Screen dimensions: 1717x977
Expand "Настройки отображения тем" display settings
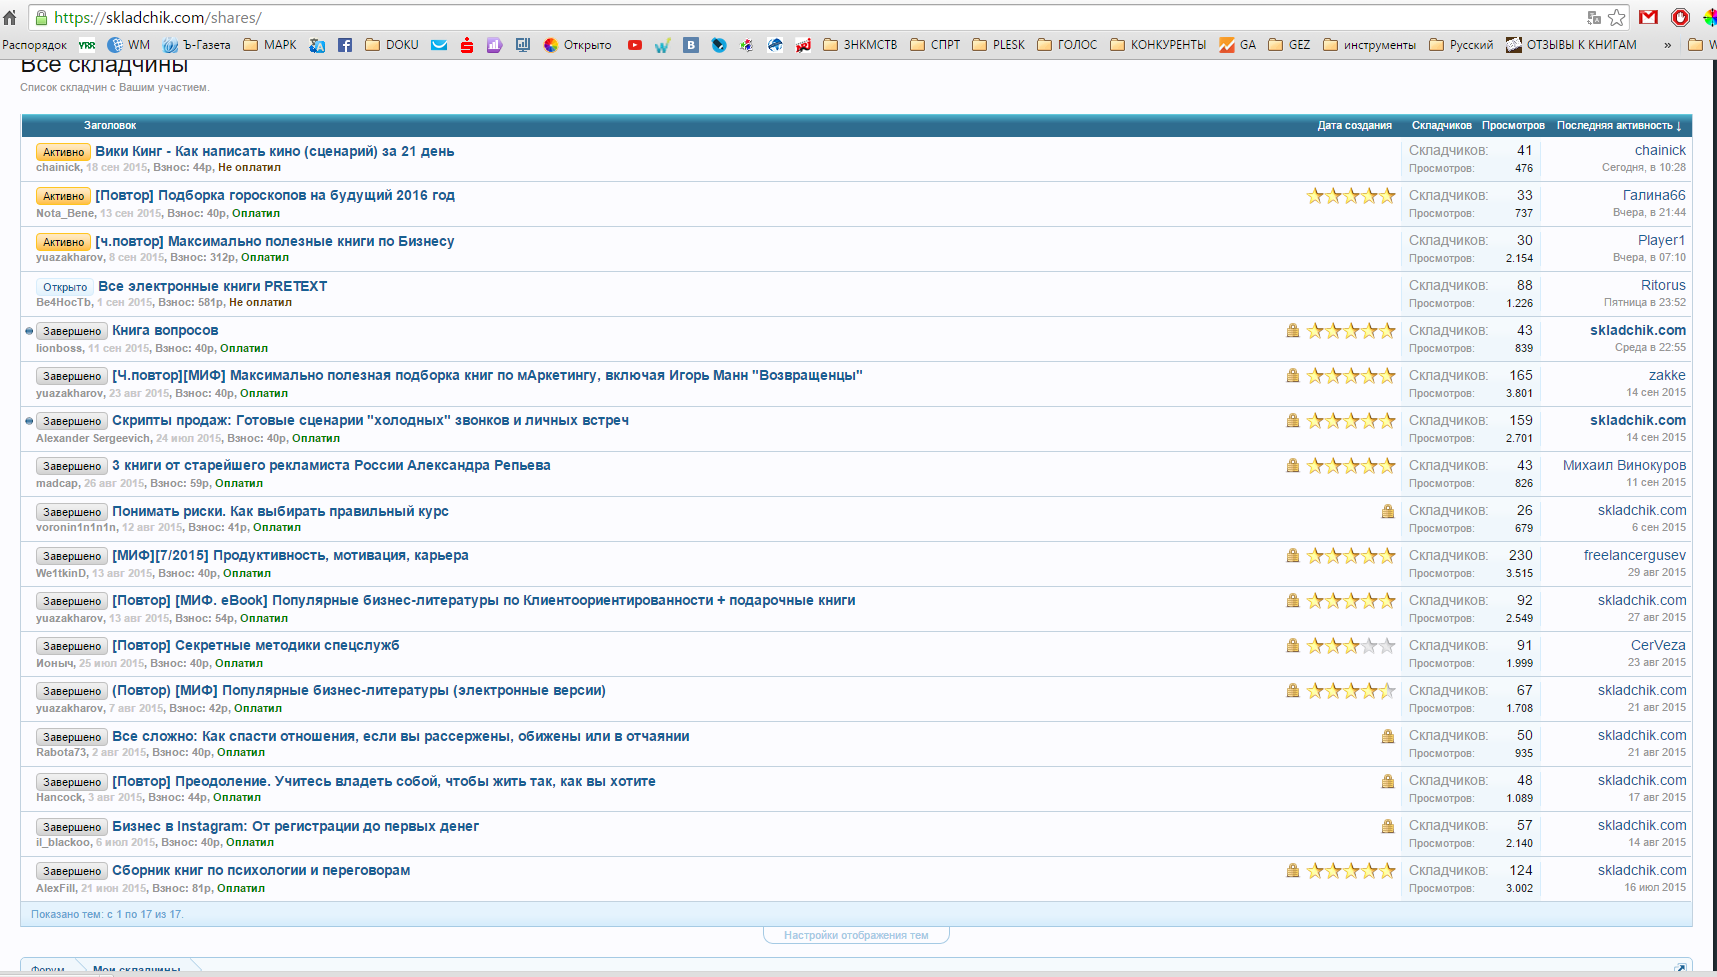pyautogui.click(x=856, y=935)
